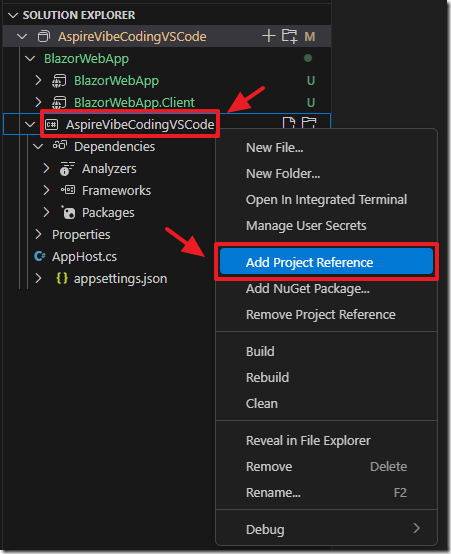Image resolution: width=451 pixels, height=554 pixels.
Task: Select the Analyzers tree row label
Action: [109, 169]
